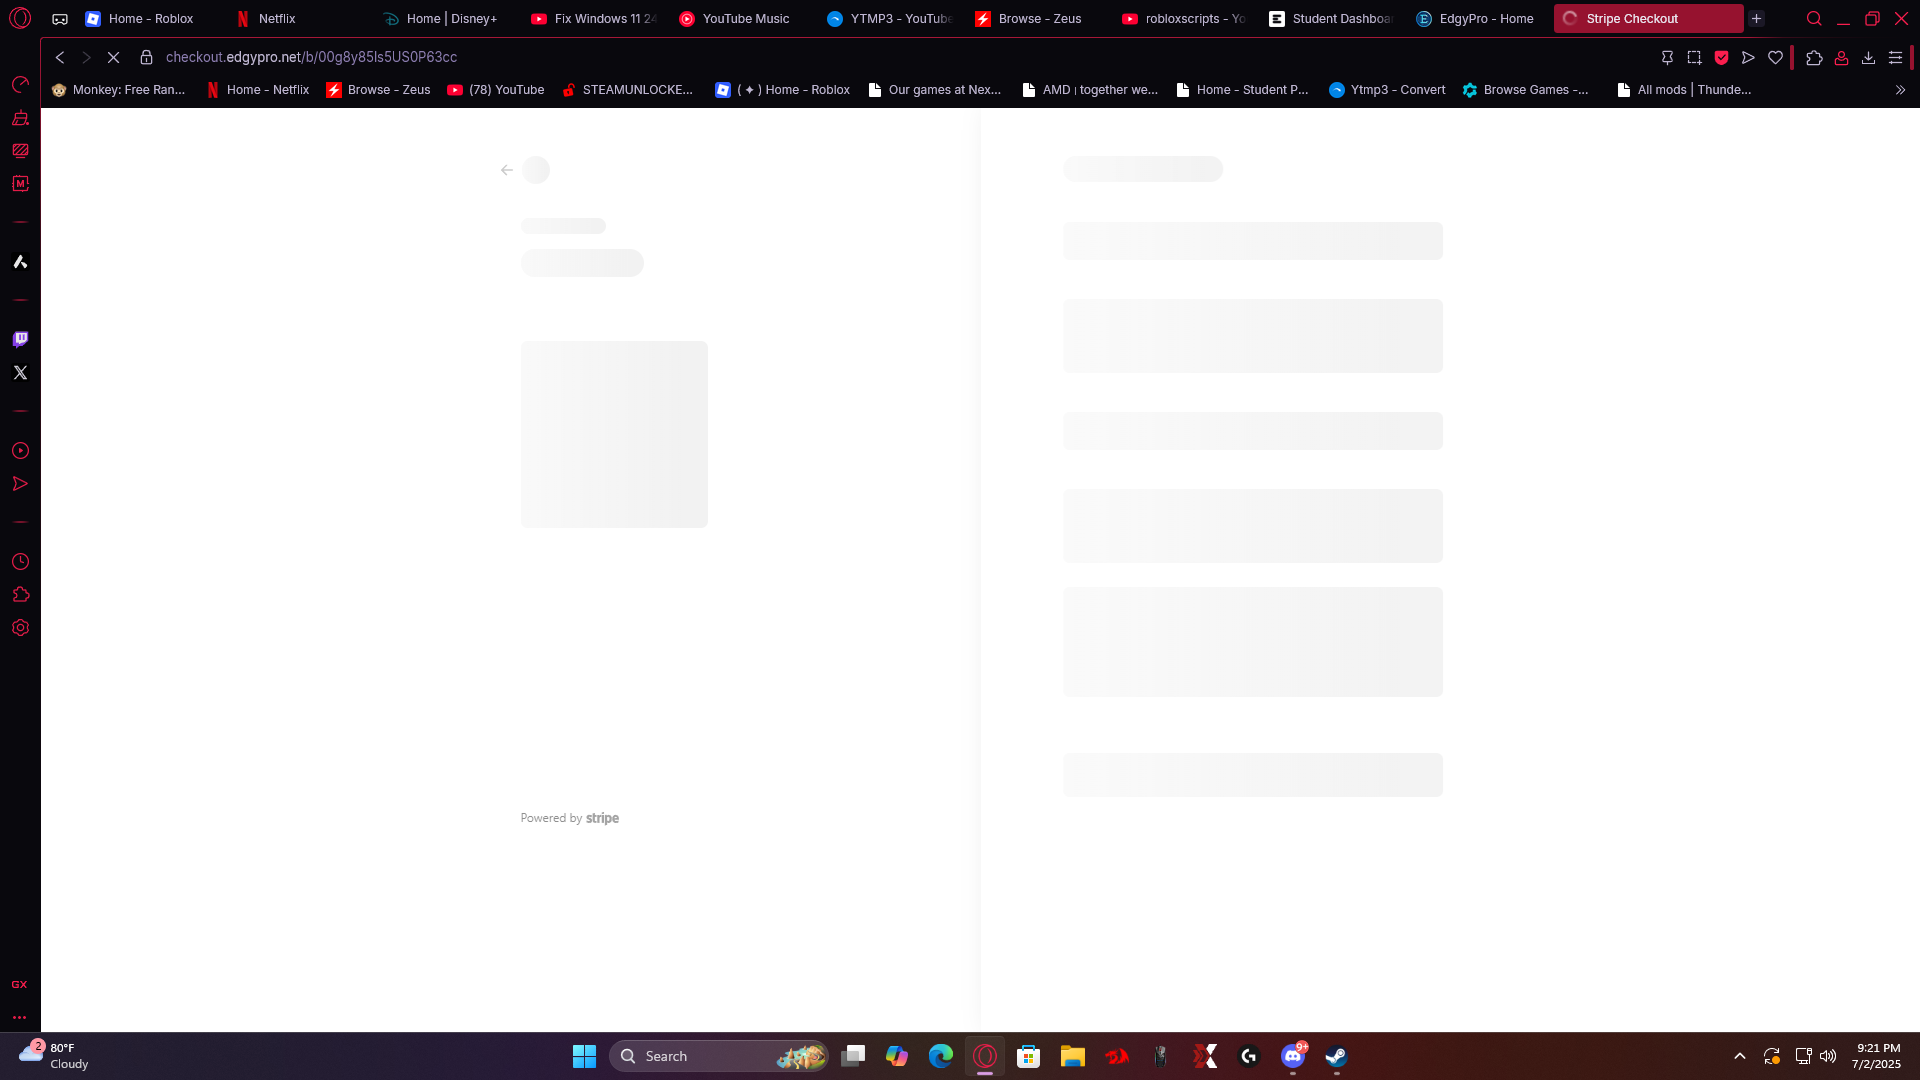Open Ytmp3 - Convert bookmark
This screenshot has width=1920, height=1080.
(x=1387, y=90)
